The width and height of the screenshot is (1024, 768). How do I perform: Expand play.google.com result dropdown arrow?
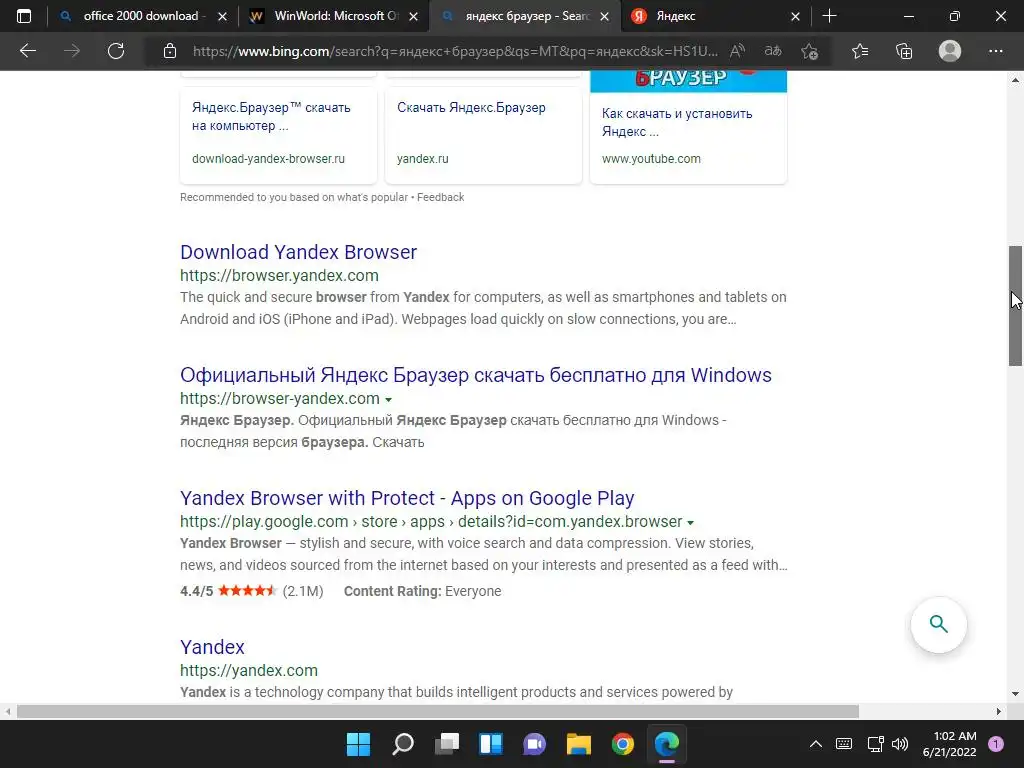point(690,522)
